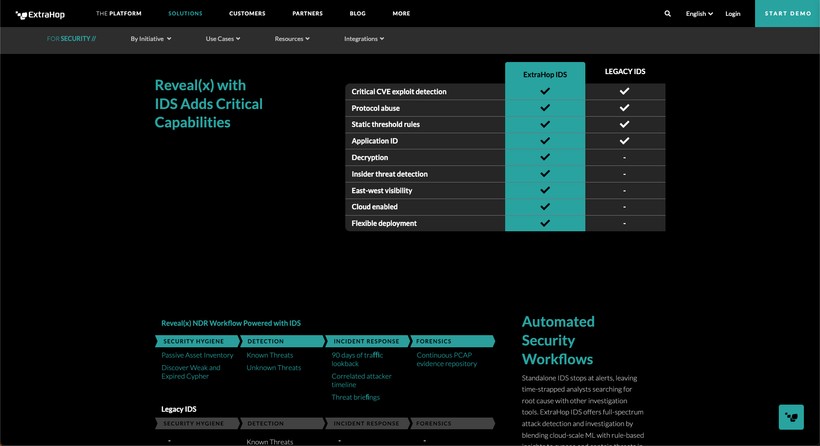Open the search magnifier icon
Viewport: 820px width, 446px height.
(x=667, y=14)
